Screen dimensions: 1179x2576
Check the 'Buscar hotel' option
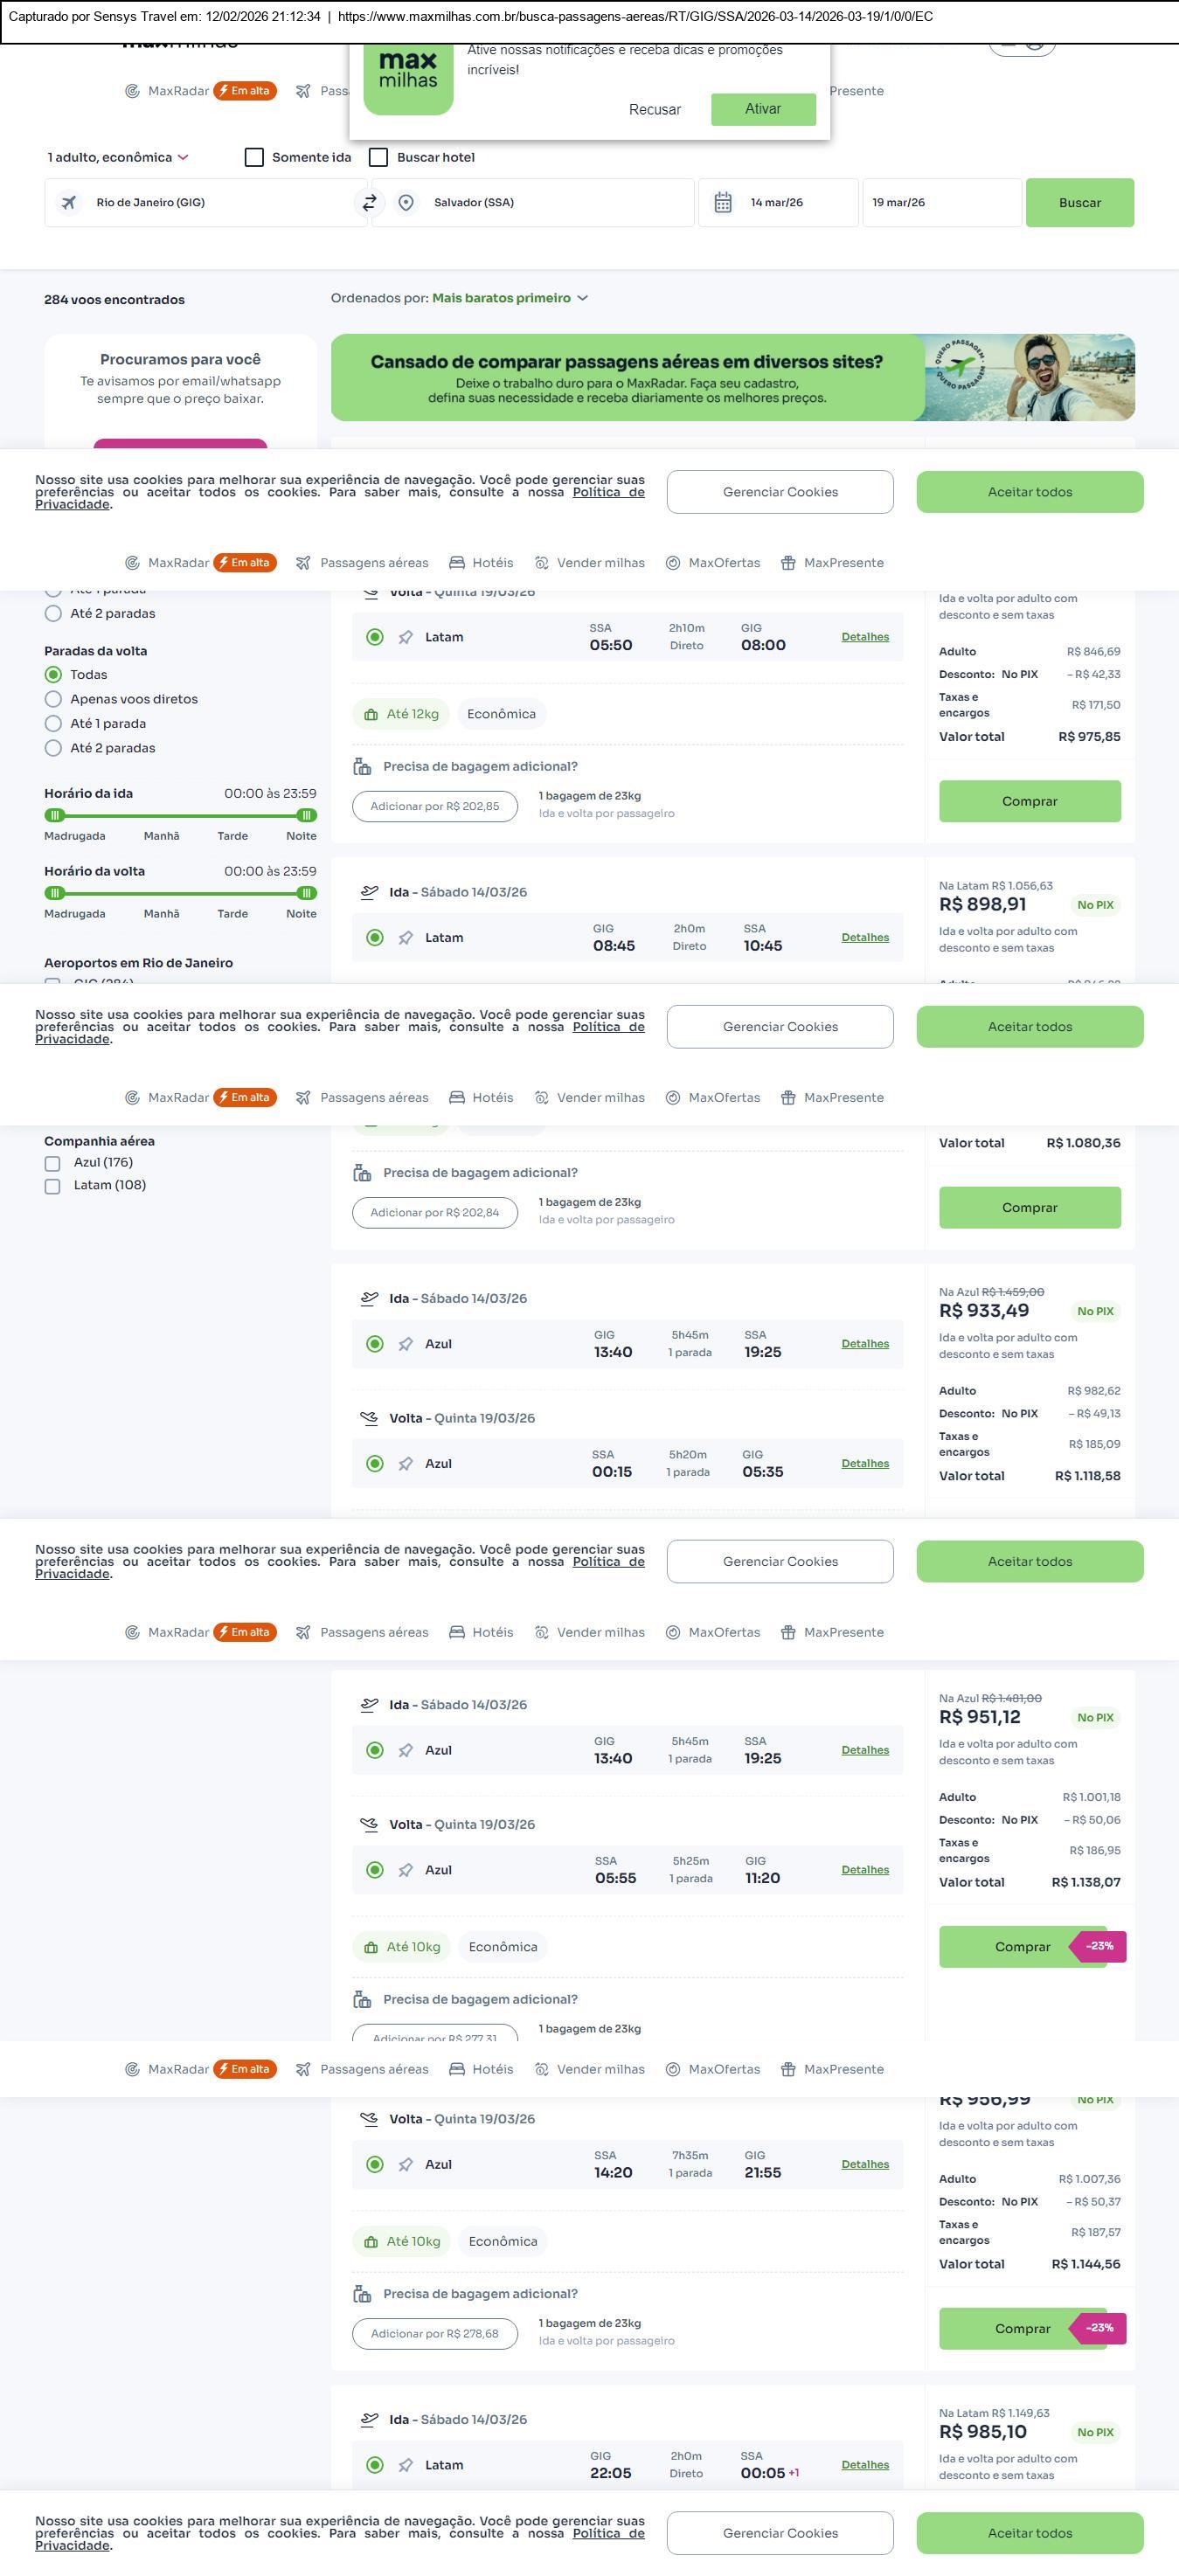coord(379,158)
